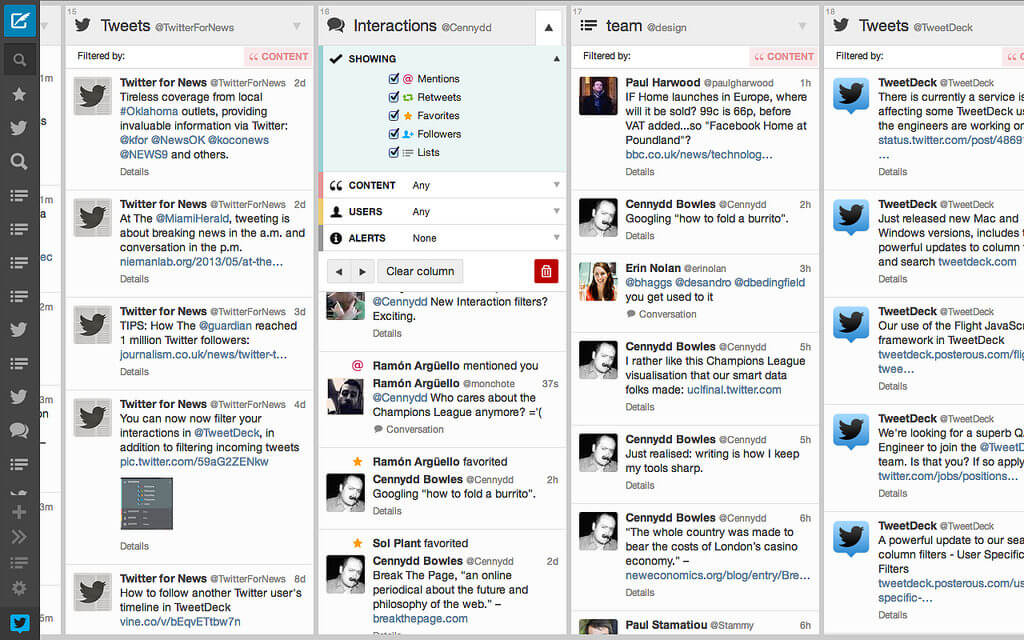
Task: Open the @TwitterForNews column options arrow
Action: (x=296, y=26)
